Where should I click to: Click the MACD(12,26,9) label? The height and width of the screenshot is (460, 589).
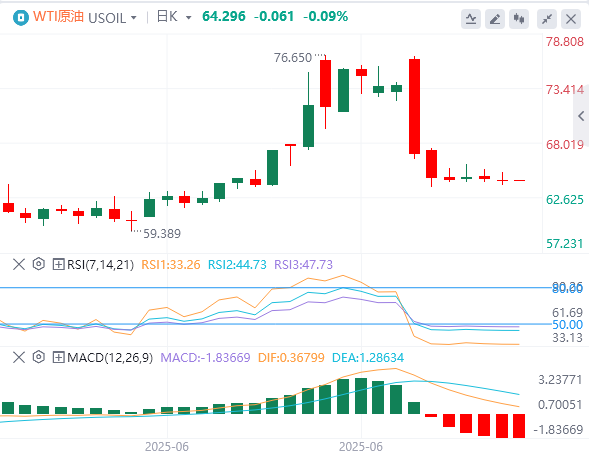(110, 357)
